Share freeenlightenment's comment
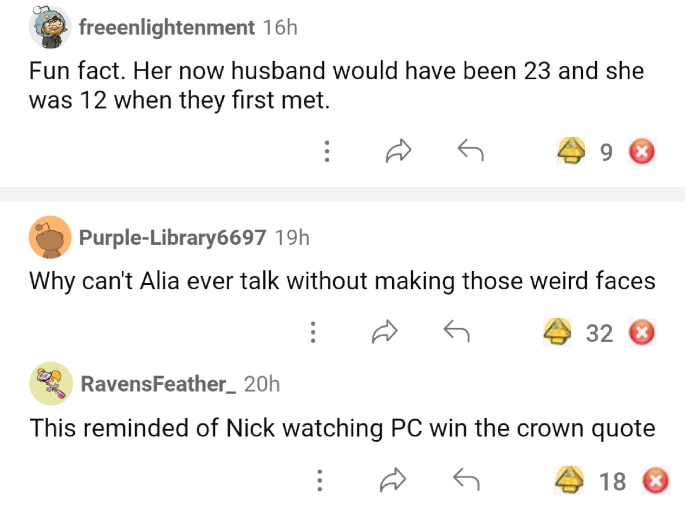Viewport: 700px width, 521px height. pyautogui.click(x=399, y=152)
